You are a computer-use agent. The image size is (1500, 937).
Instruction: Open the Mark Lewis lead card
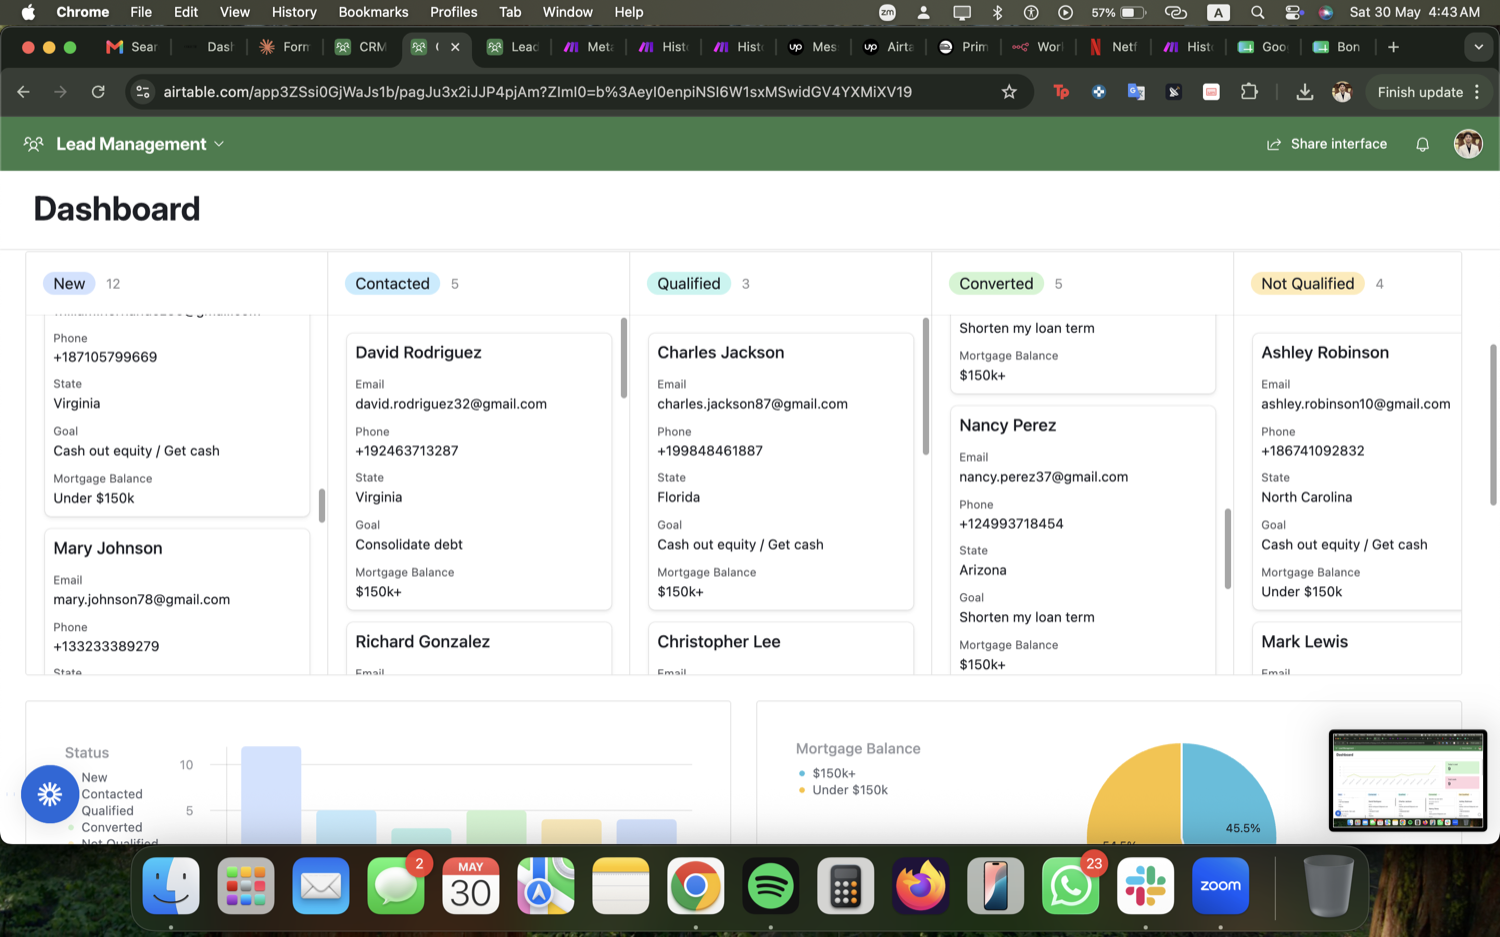pyautogui.click(x=1356, y=648)
